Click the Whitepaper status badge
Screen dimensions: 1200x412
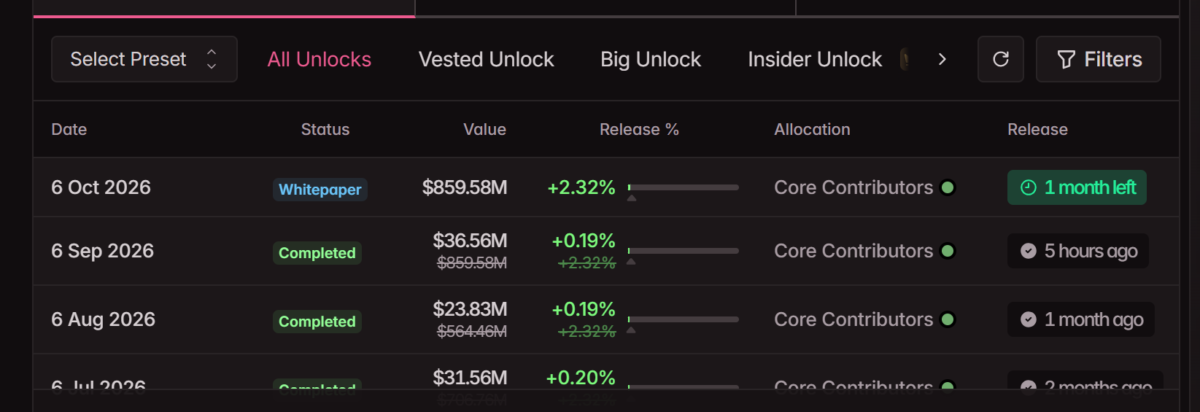320,189
